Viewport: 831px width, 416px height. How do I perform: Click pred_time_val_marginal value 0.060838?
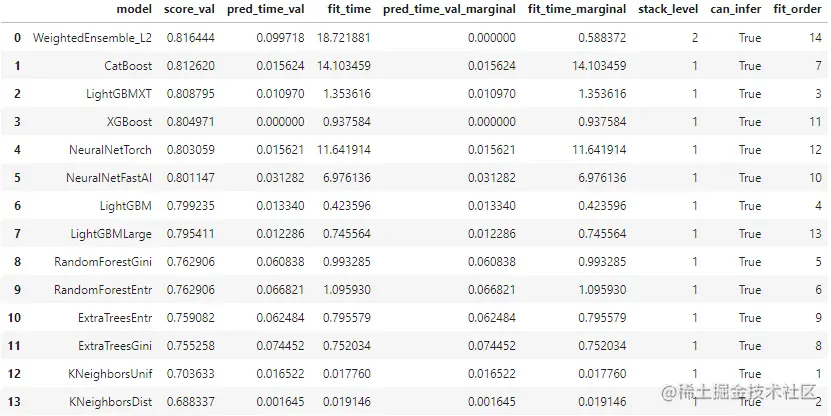pos(491,262)
